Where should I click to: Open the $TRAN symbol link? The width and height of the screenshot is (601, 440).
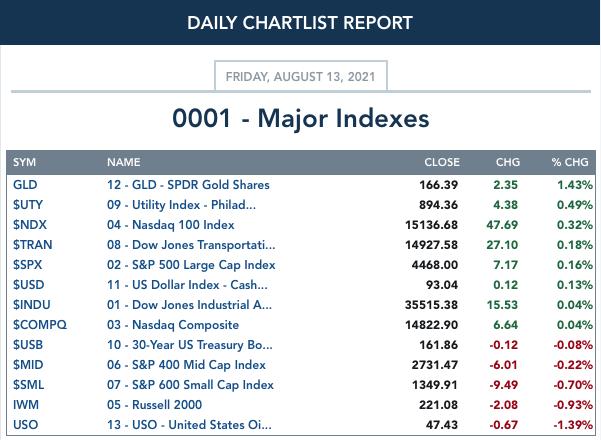click(x=33, y=245)
